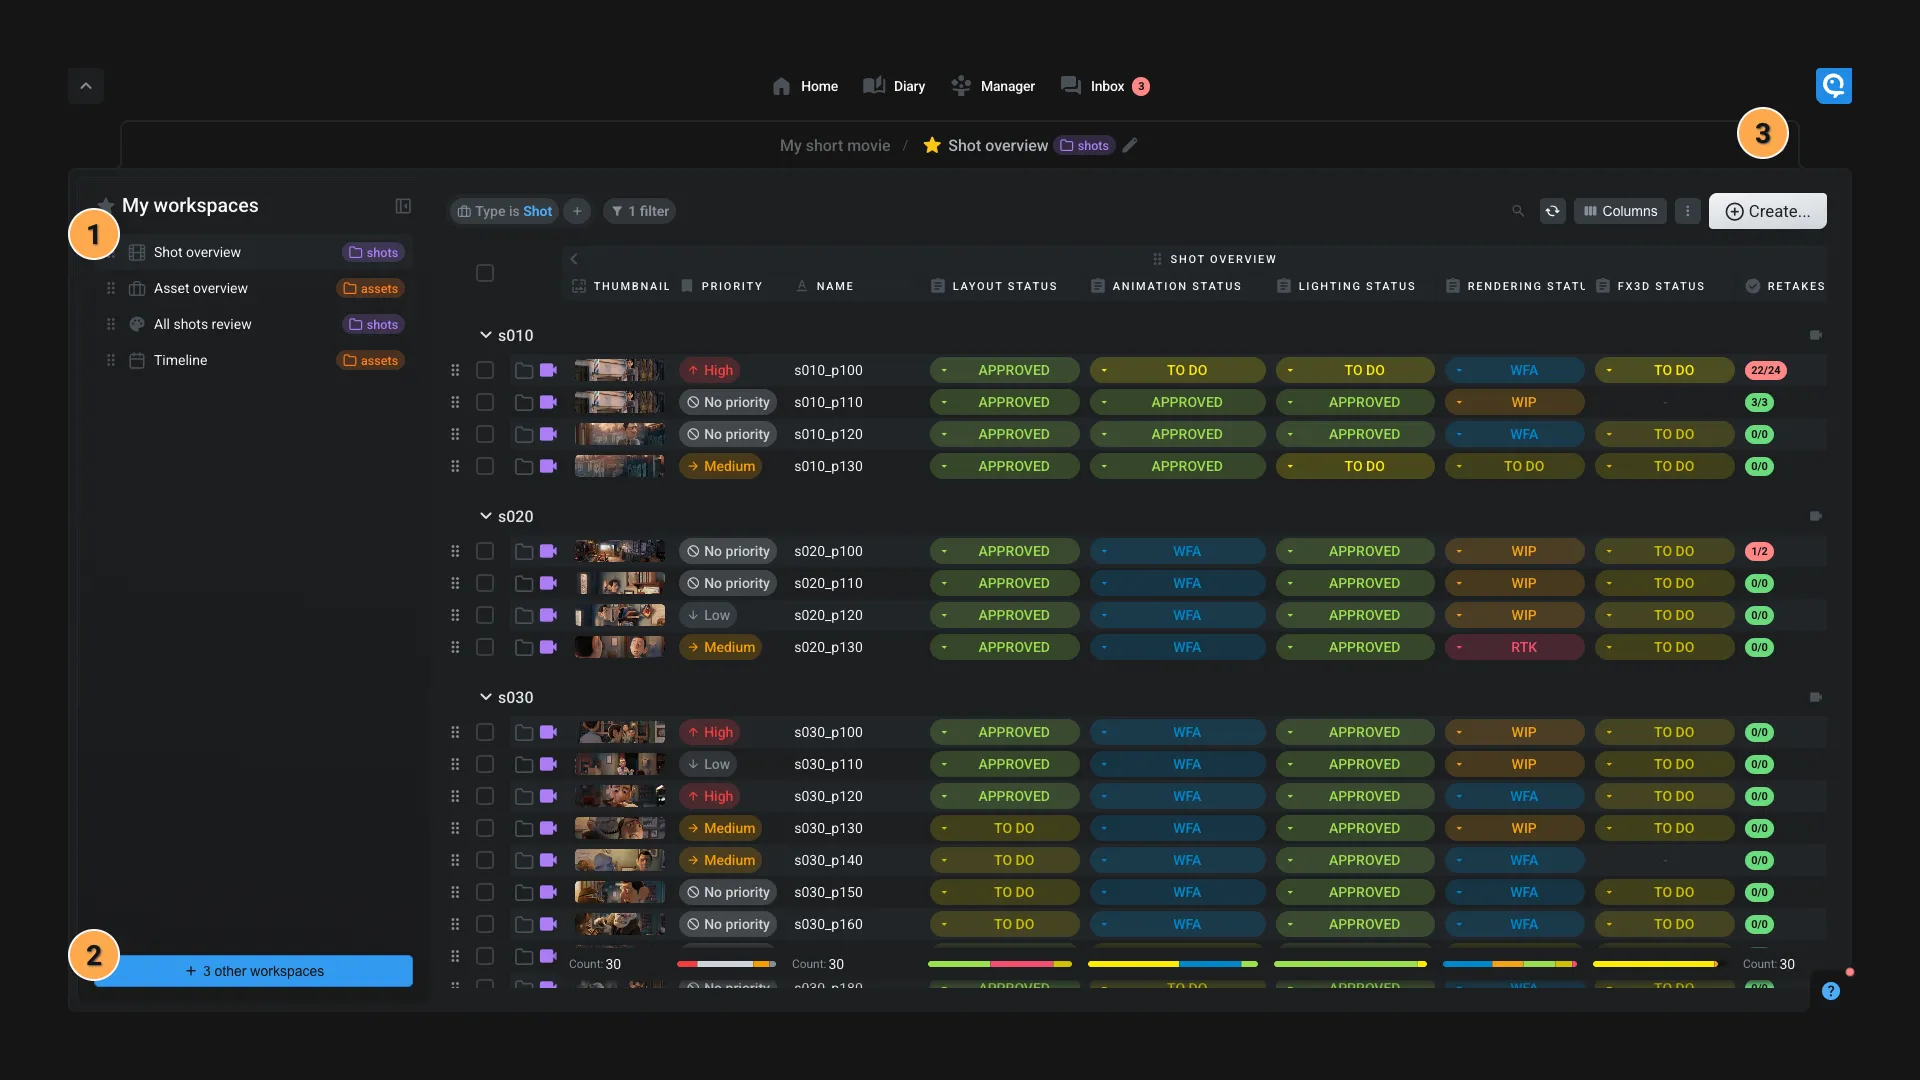Select the checkbox for s030_p120 row
The image size is (1920, 1080).
(485, 797)
